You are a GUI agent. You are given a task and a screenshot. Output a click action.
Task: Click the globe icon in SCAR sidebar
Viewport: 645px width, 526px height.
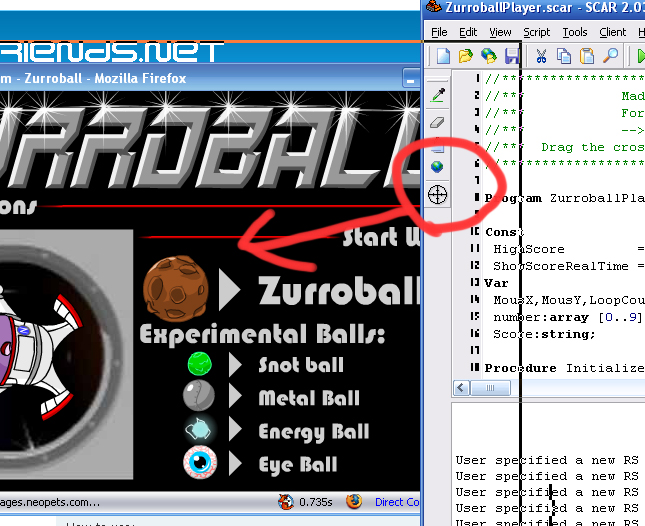point(437,167)
